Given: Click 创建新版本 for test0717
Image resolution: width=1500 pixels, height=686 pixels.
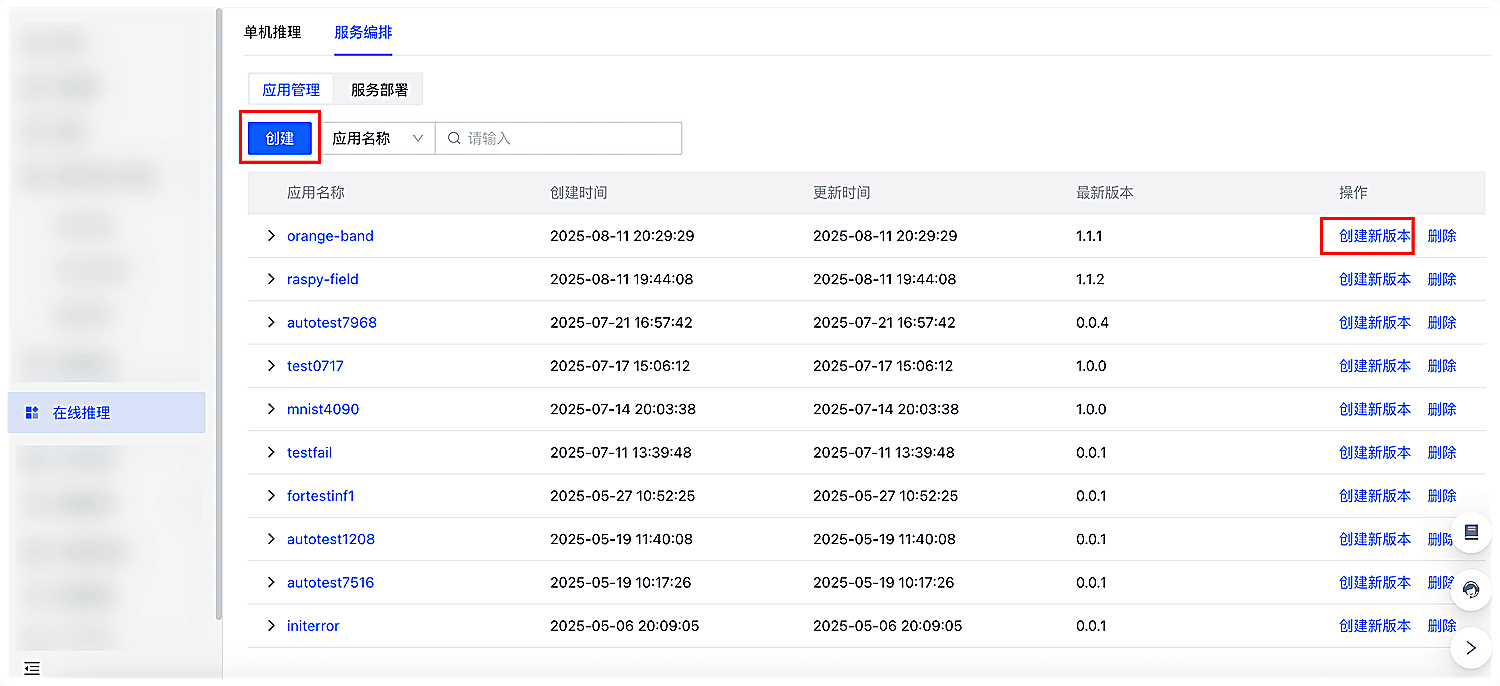Looking at the screenshot, I should click(1375, 366).
